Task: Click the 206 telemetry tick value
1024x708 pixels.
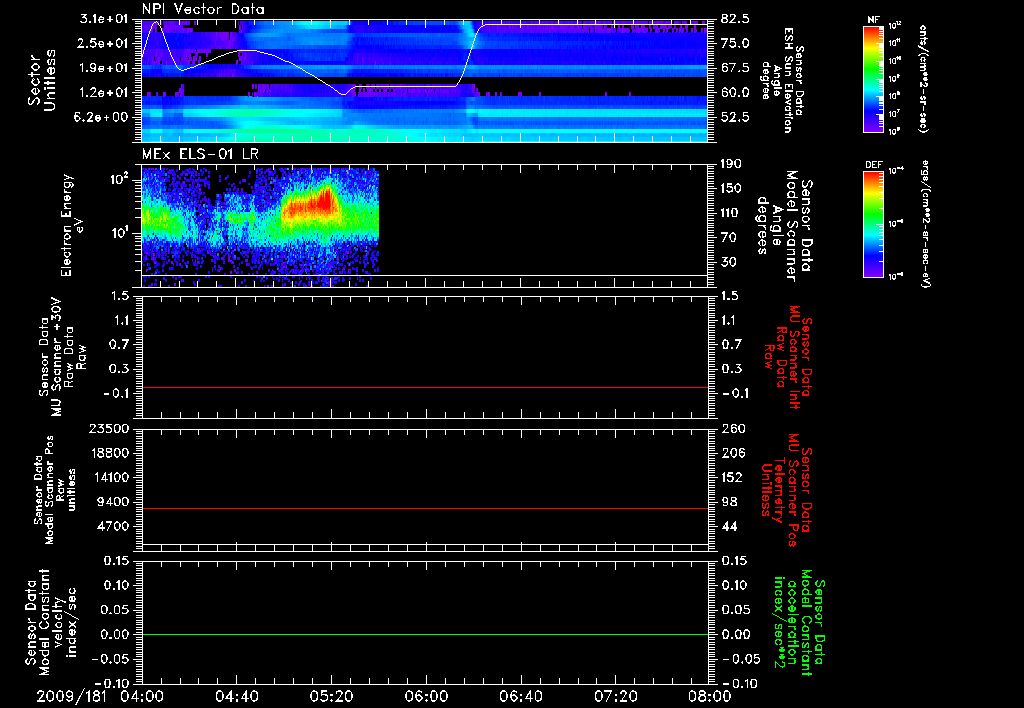Action: tap(733, 453)
